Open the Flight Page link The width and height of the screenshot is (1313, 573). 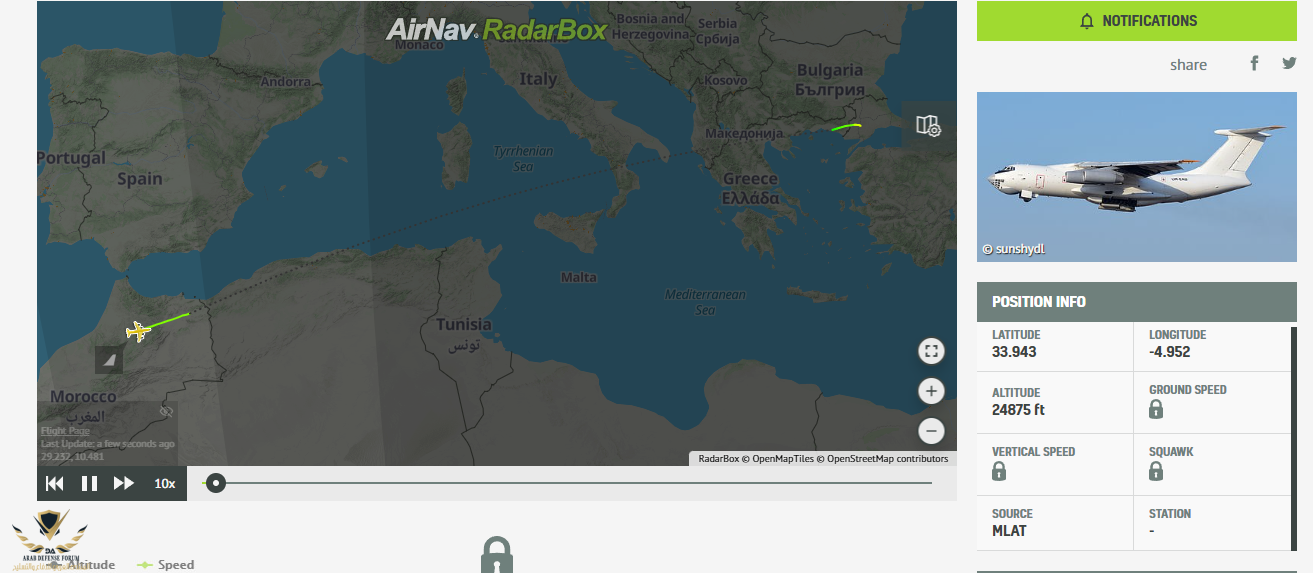pos(65,431)
